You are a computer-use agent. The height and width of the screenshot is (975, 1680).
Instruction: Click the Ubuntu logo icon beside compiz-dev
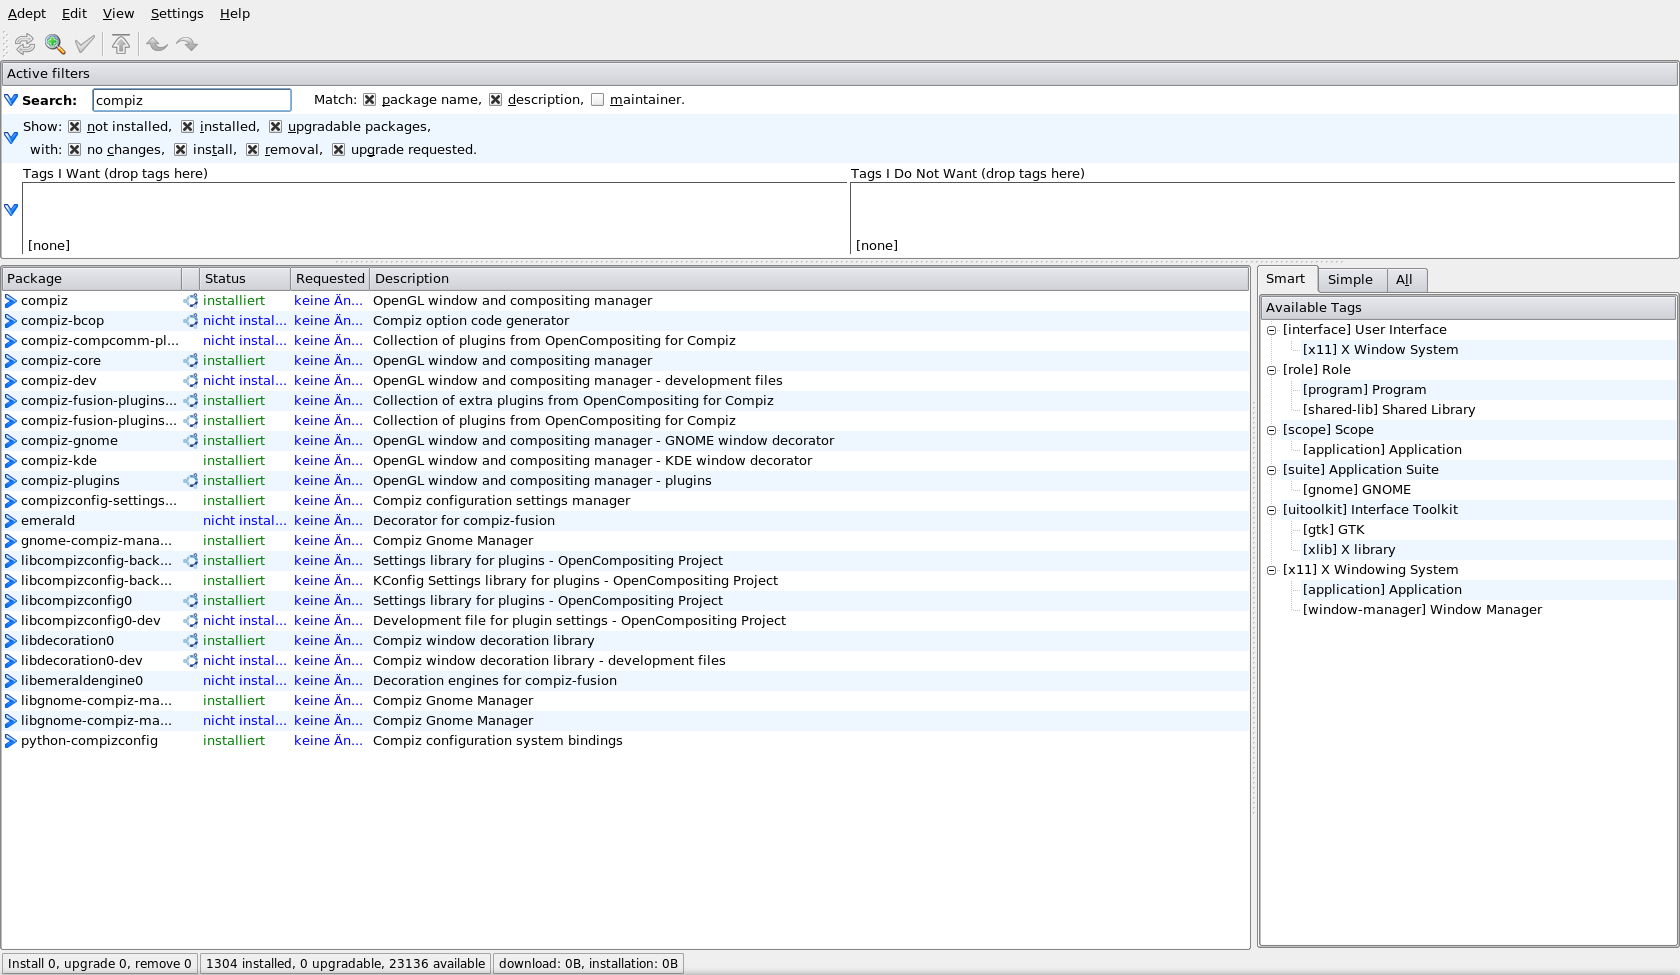pyautogui.click(x=190, y=381)
